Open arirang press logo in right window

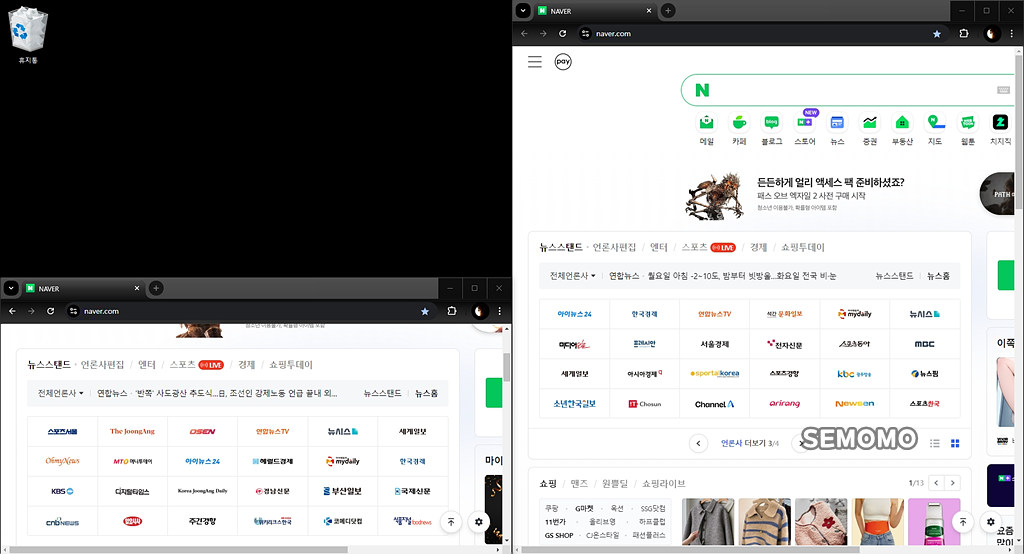coord(784,404)
